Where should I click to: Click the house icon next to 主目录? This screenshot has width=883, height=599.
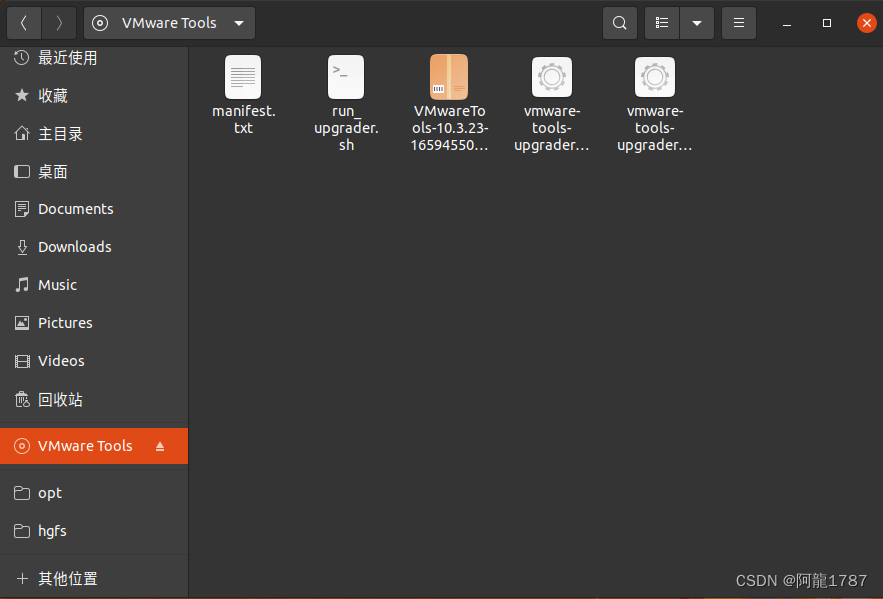[x=22, y=133]
